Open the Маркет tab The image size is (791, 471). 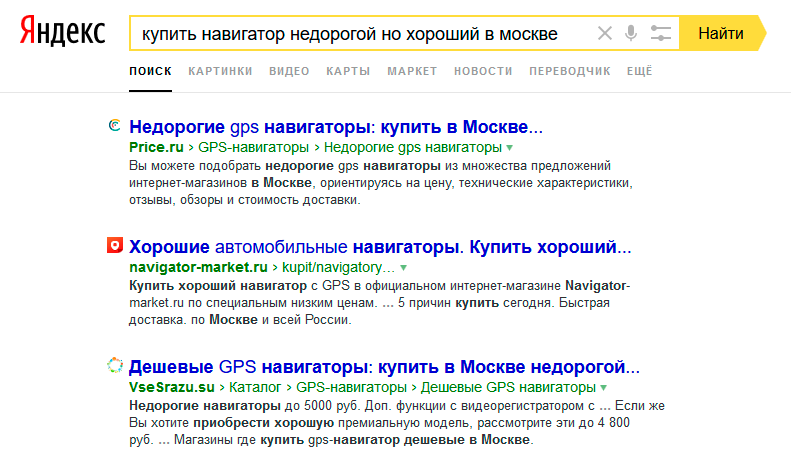412,71
